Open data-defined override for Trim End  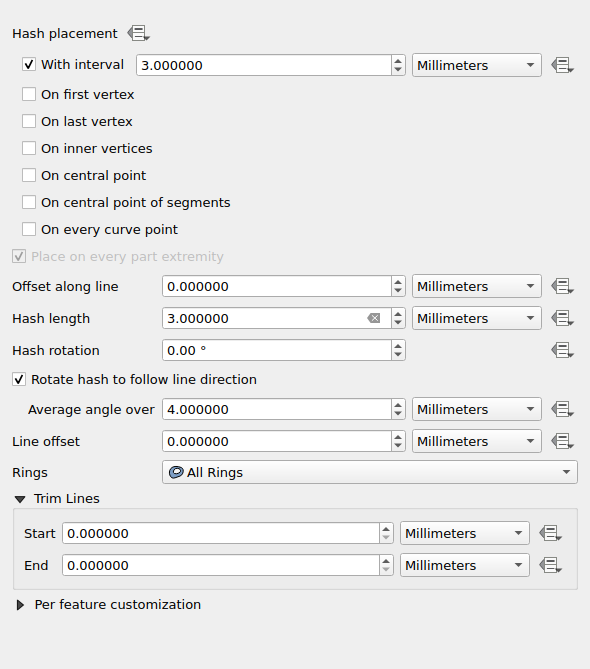(550, 565)
